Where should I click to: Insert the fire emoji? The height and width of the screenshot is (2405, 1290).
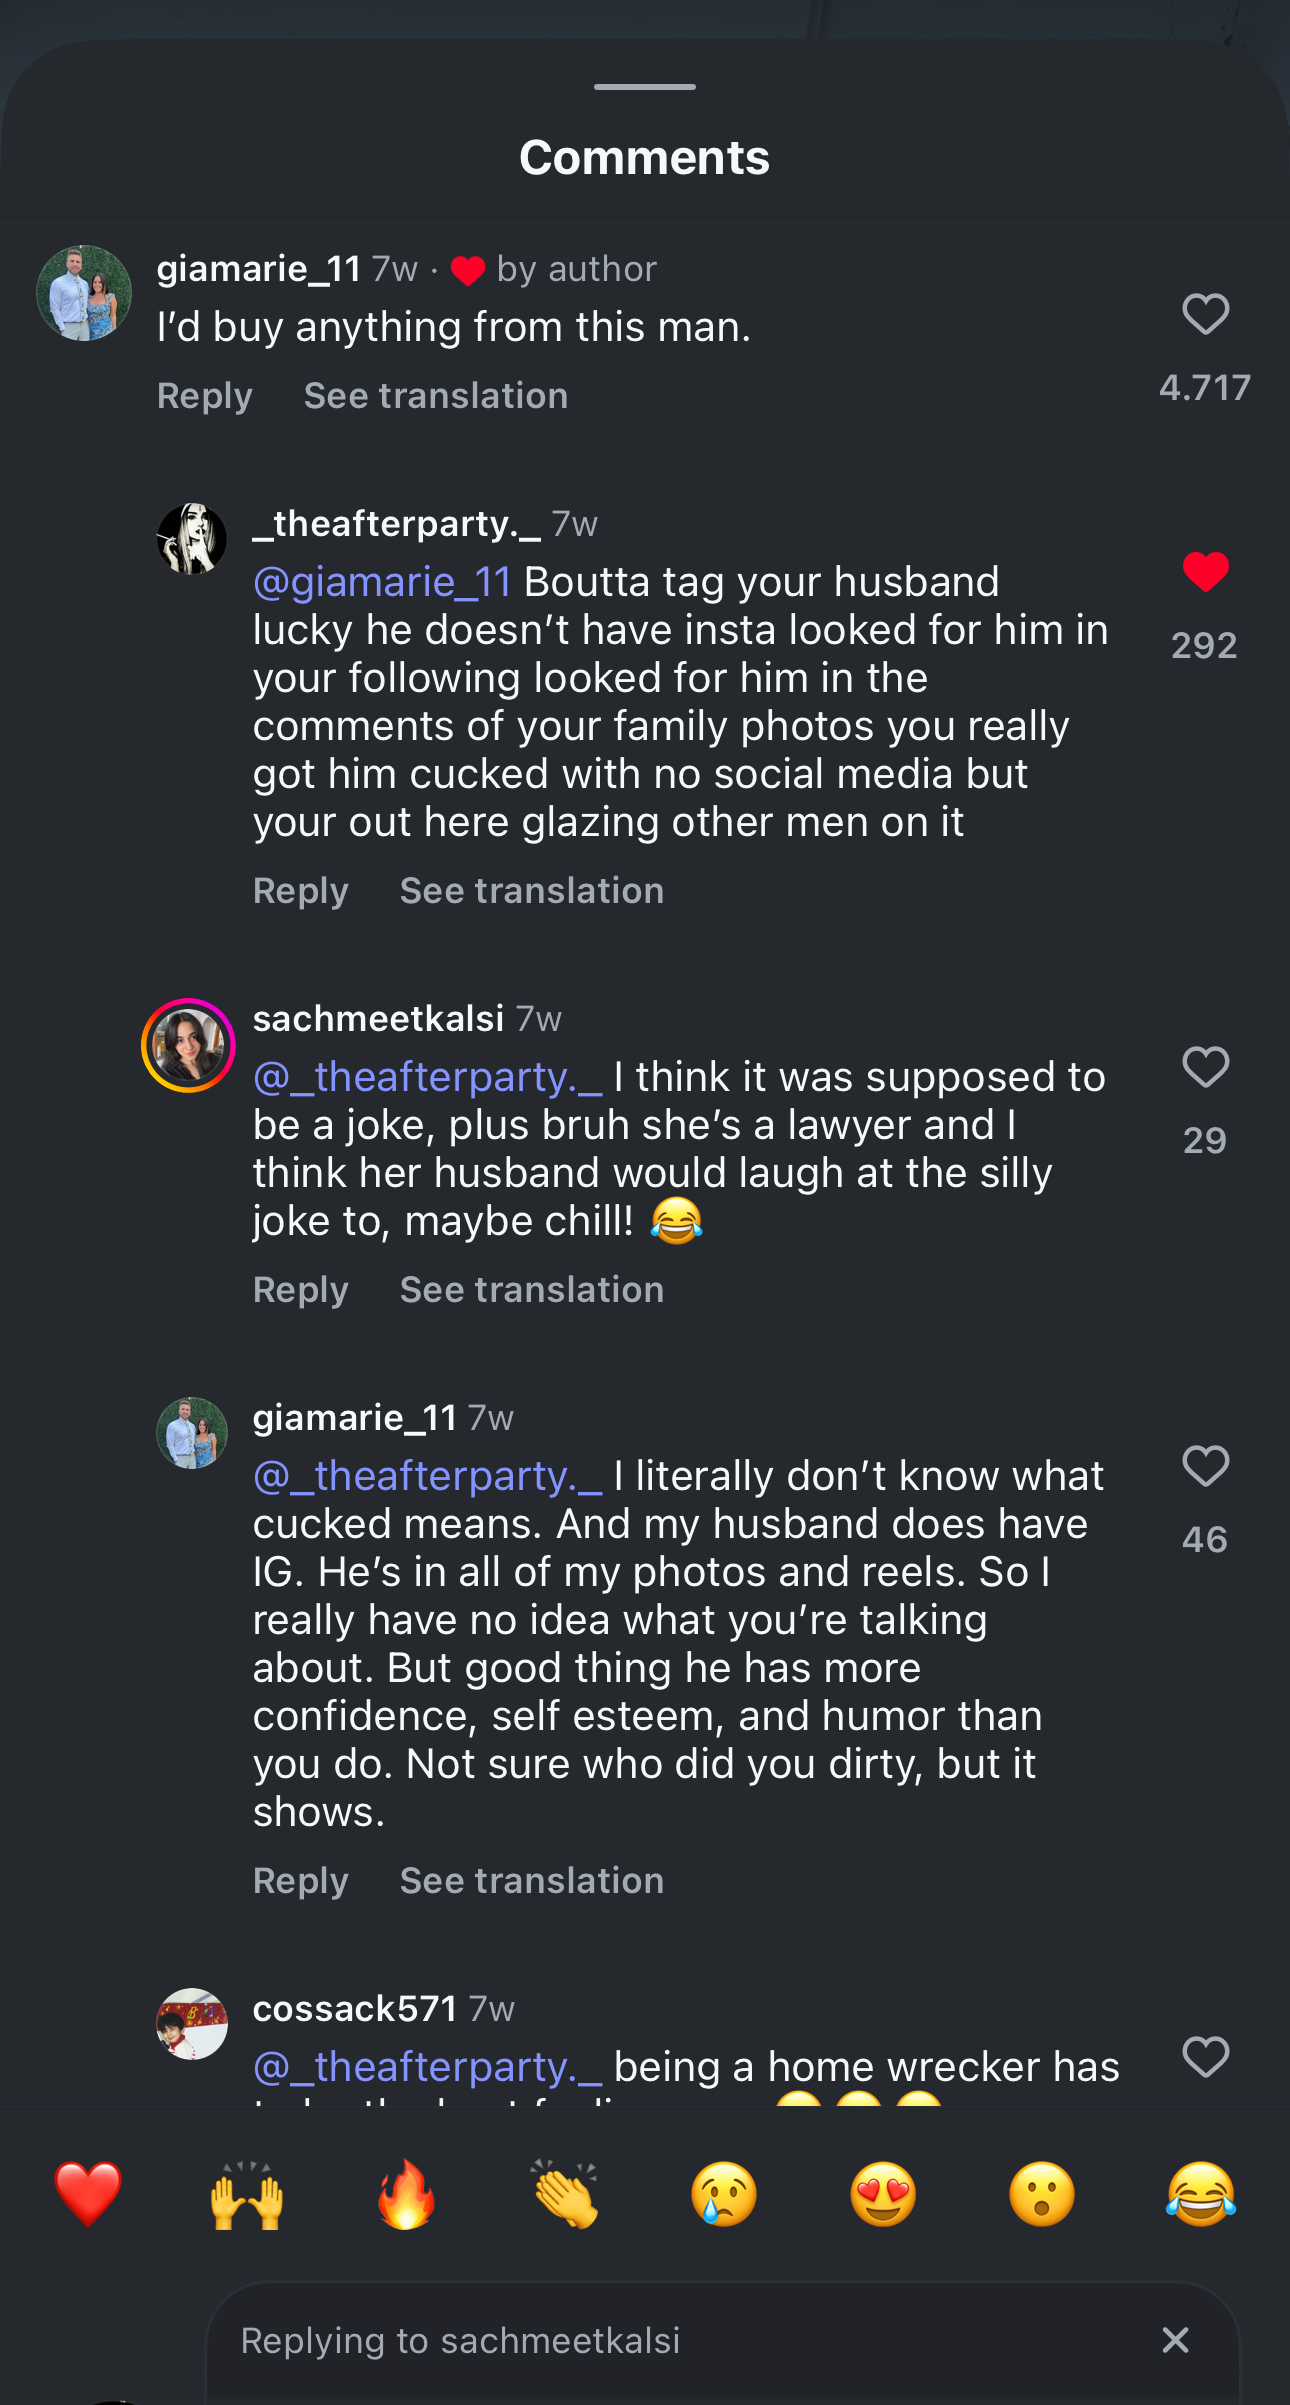point(406,2194)
